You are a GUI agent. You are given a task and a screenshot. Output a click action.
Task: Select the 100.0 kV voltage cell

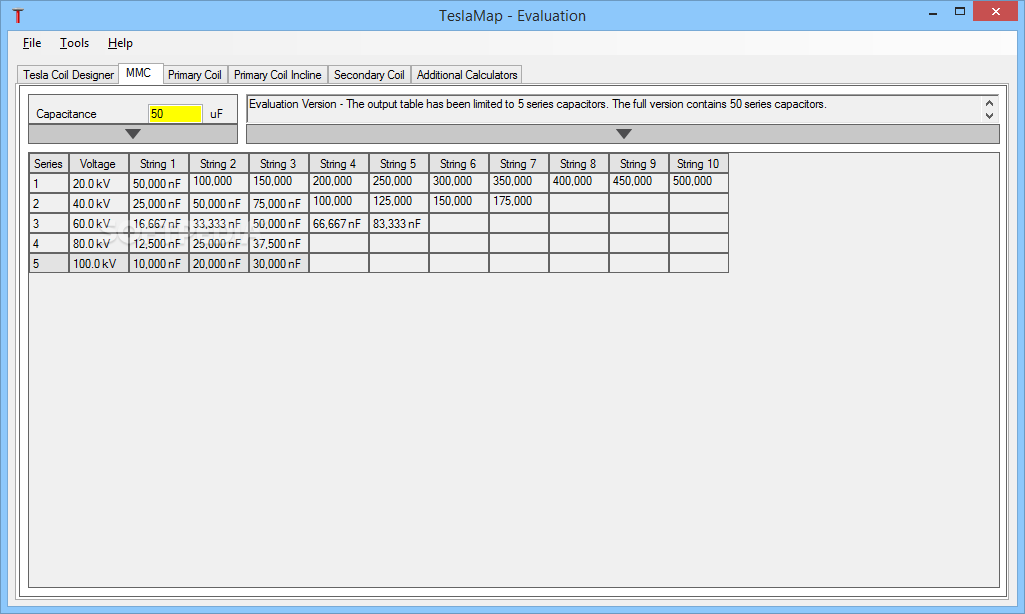click(98, 264)
